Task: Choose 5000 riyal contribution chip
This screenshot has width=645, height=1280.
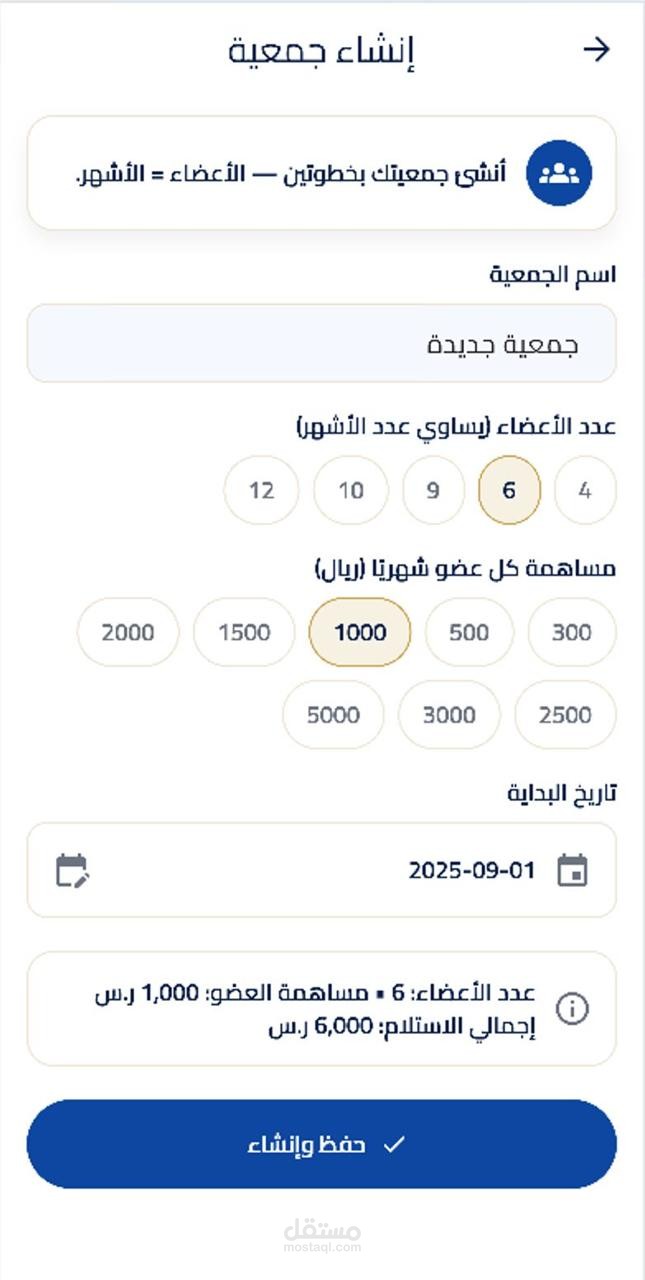Action: coord(333,715)
